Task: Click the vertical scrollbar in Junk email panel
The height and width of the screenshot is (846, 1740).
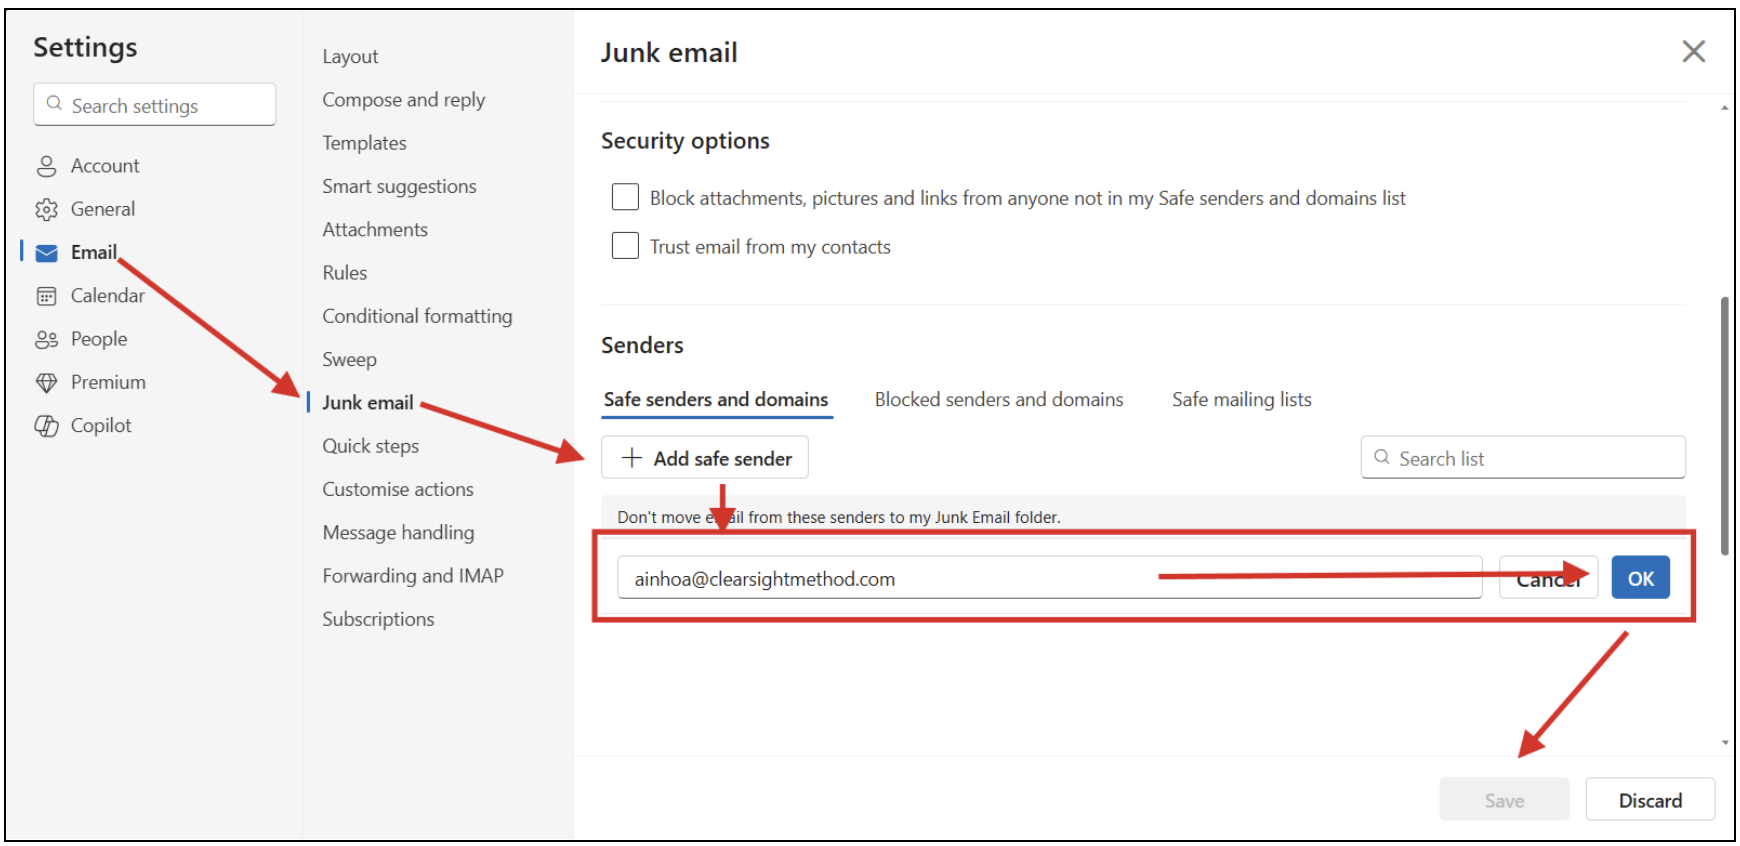Action: (1725, 425)
